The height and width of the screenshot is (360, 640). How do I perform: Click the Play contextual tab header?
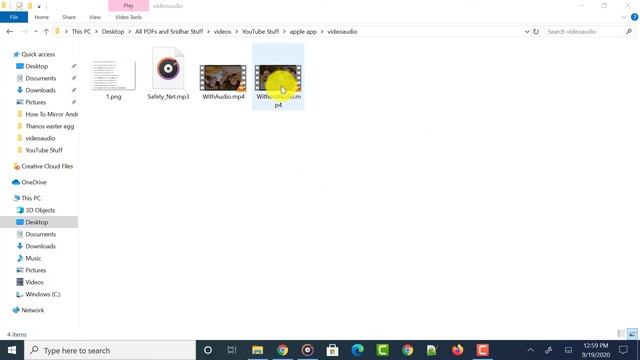[128, 6]
